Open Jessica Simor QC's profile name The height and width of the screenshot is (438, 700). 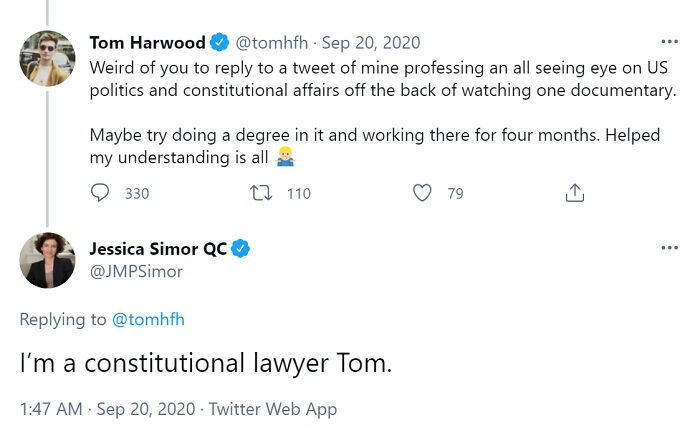[159, 248]
